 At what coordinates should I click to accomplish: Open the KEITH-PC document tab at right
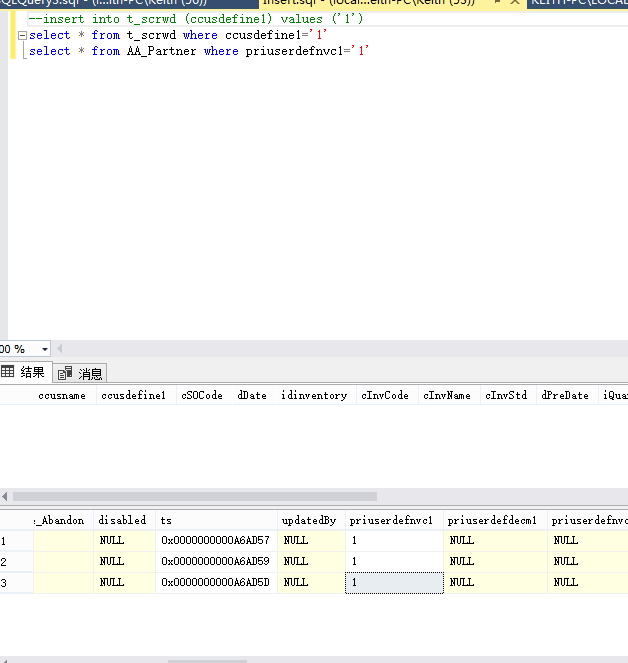click(x=578, y=3)
